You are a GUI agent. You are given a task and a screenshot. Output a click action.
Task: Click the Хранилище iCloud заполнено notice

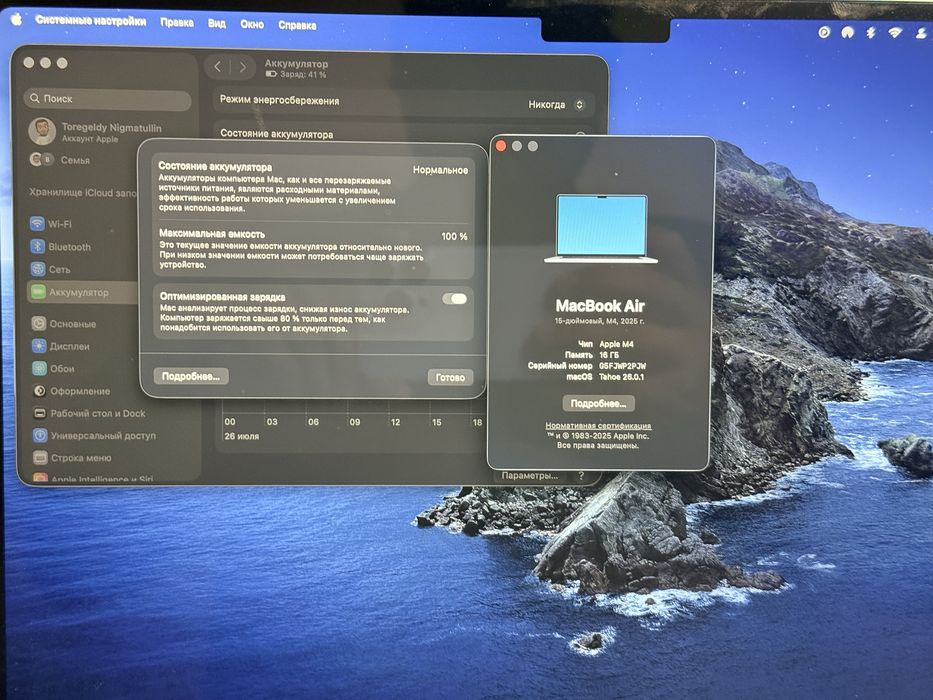click(x=83, y=192)
